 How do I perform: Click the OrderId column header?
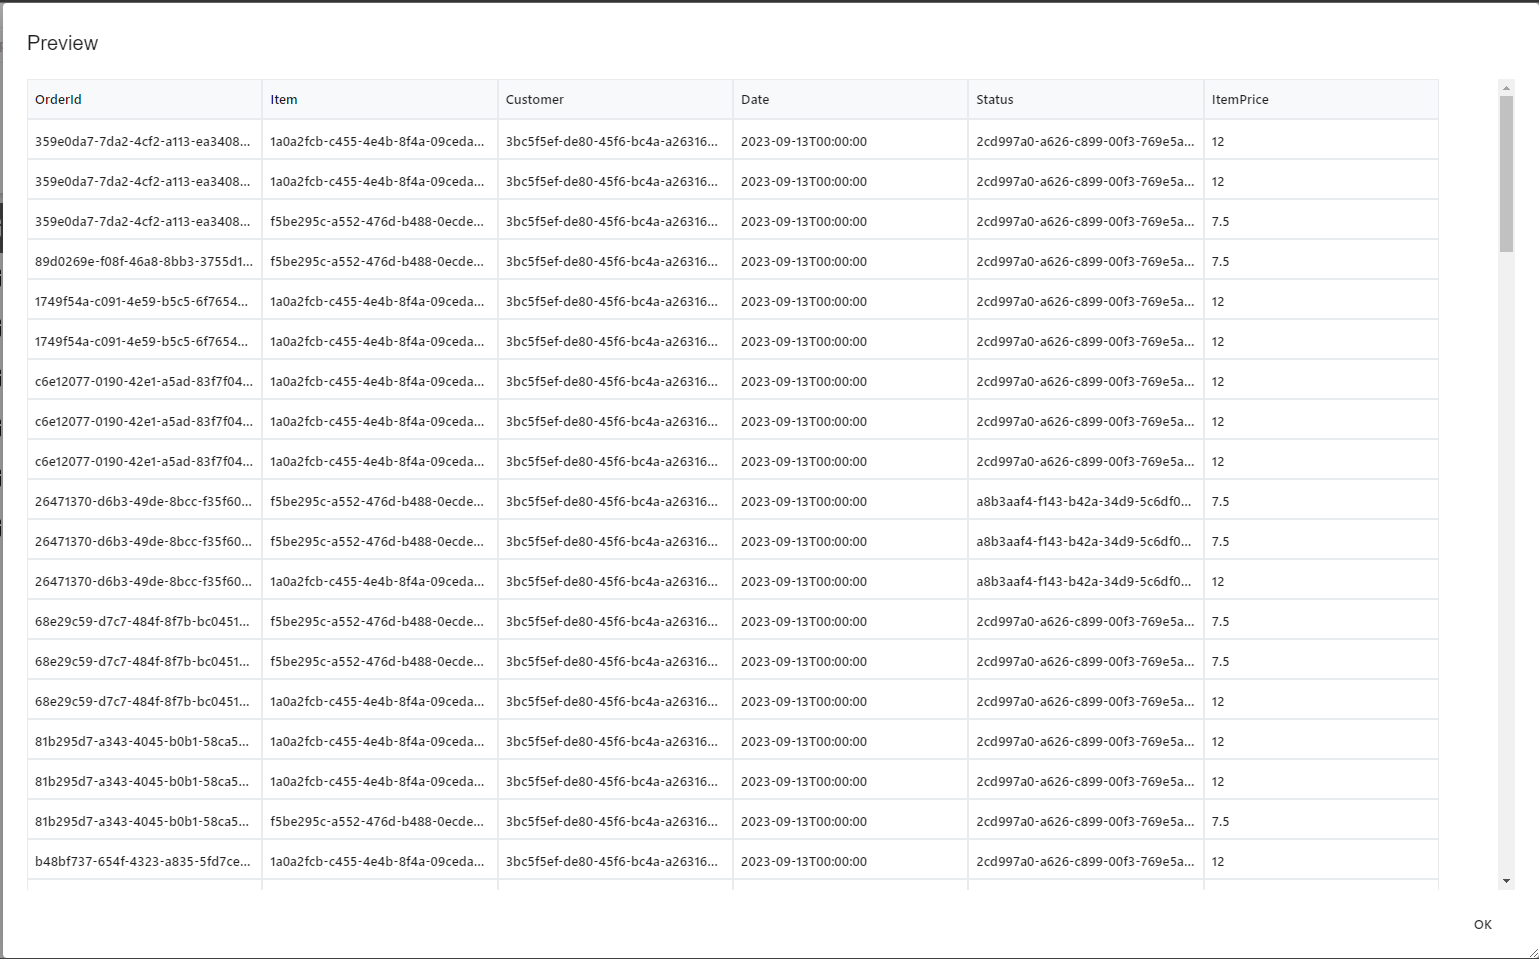click(58, 99)
